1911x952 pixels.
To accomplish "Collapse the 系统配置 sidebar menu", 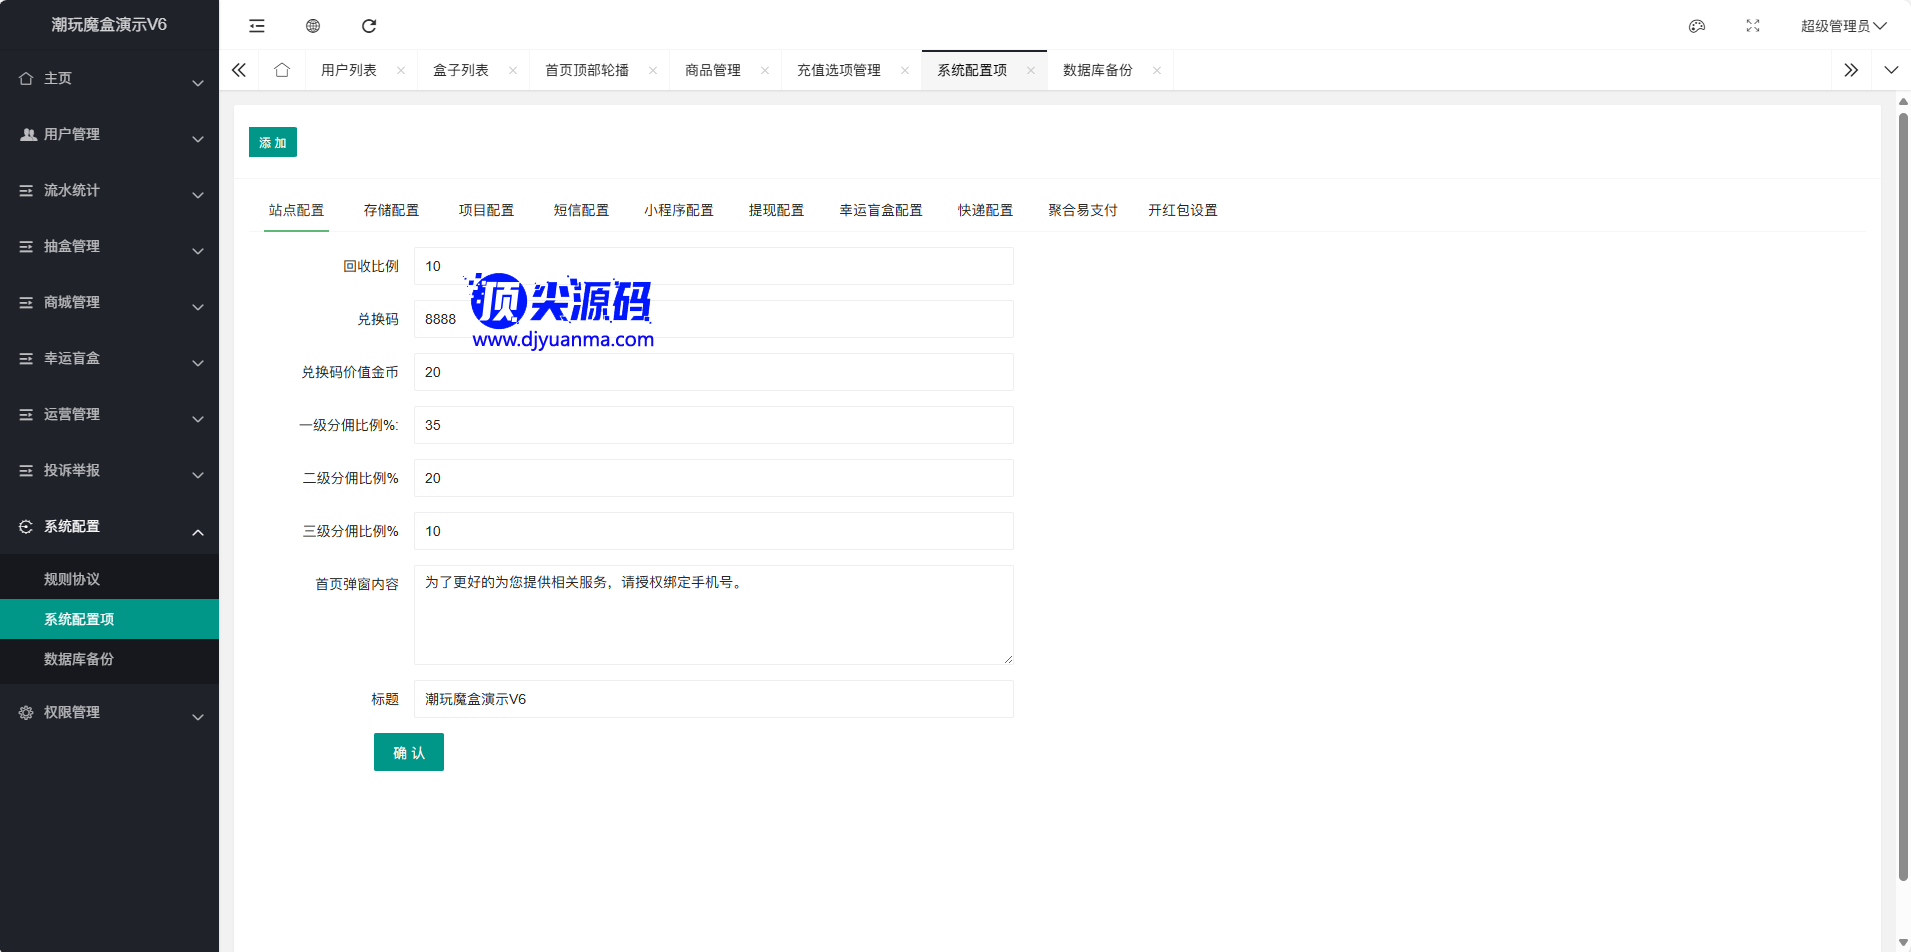I will pos(109,527).
